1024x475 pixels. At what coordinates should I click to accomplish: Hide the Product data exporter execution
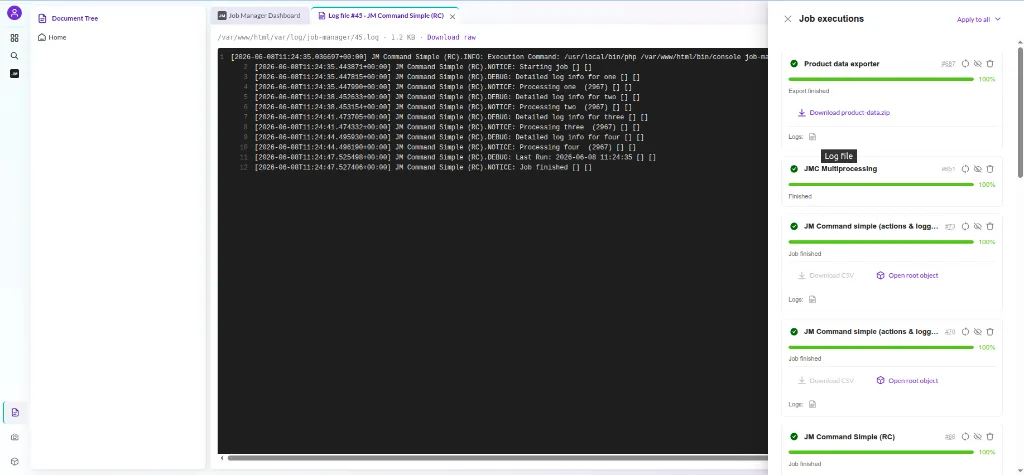978,64
